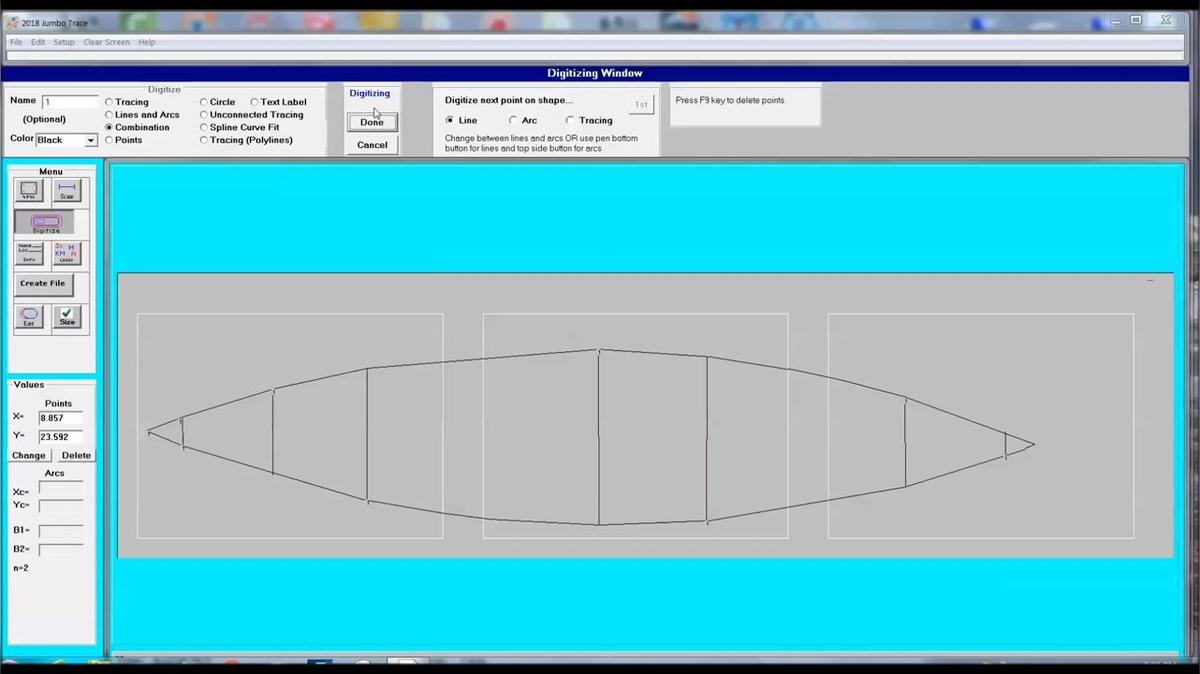Choose Tracing for next point
The image size is (1200, 674).
tap(589, 120)
